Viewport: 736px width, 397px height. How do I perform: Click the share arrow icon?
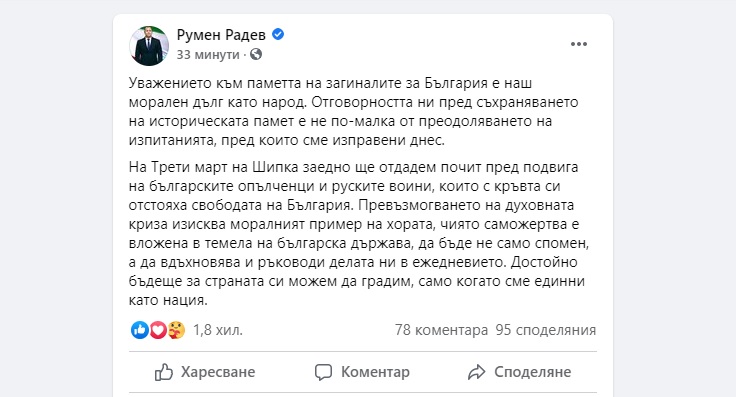point(476,372)
